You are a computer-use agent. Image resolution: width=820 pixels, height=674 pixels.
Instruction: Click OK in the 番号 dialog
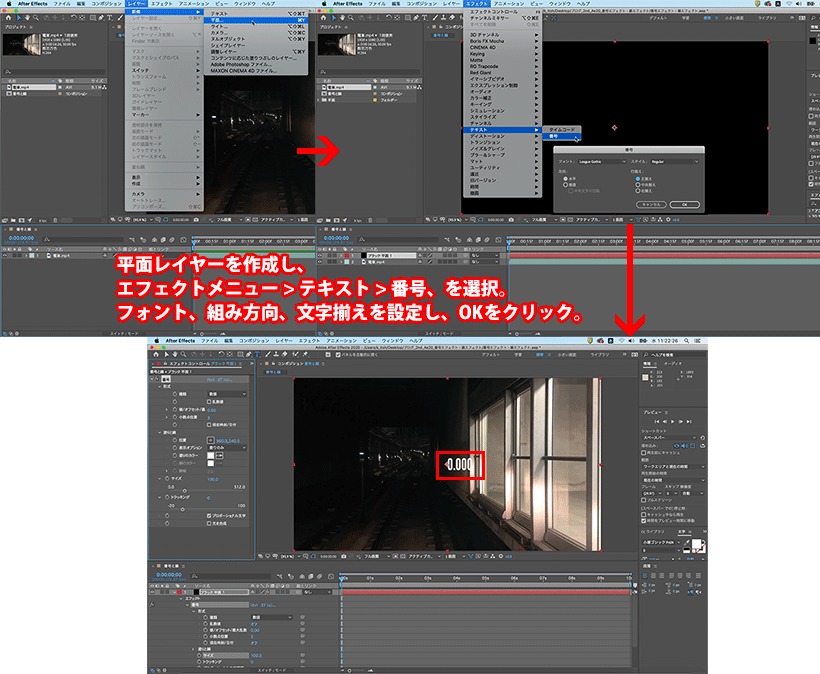[685, 204]
